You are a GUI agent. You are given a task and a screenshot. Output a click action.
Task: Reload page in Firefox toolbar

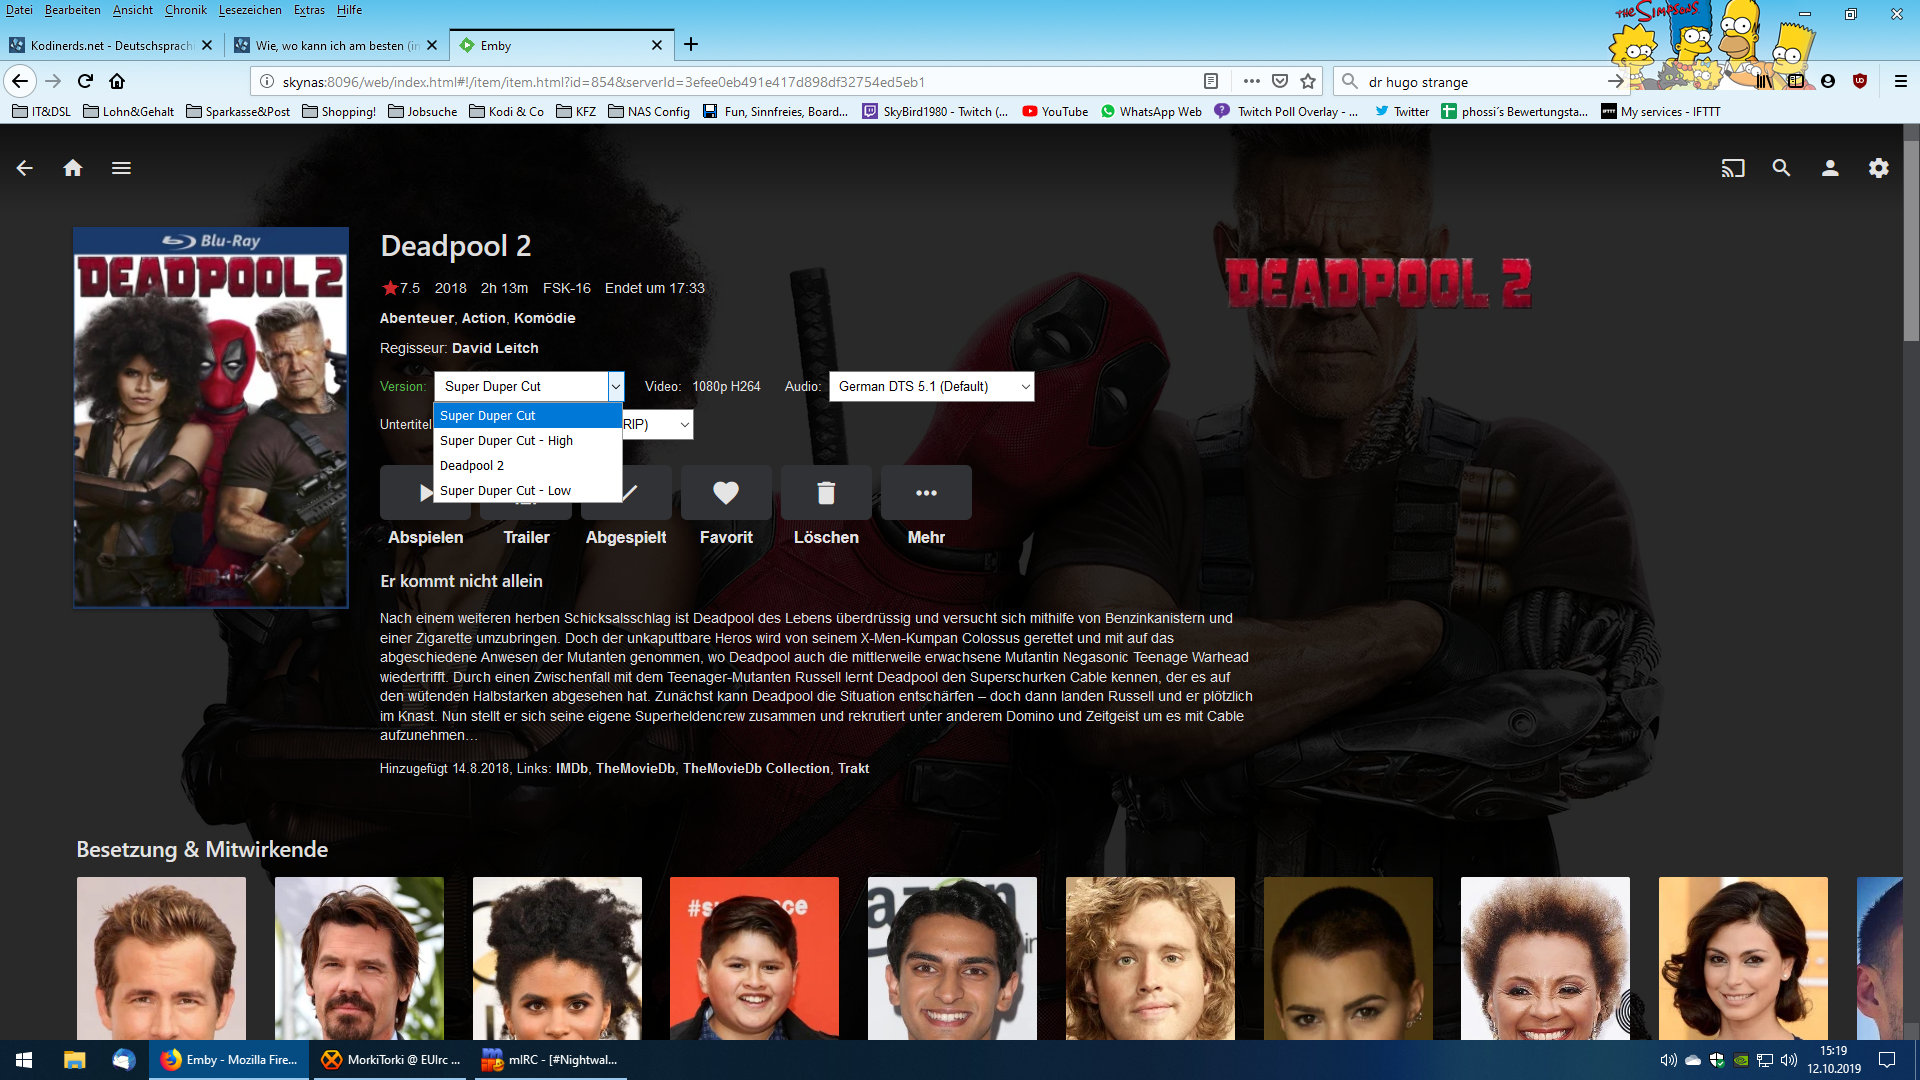click(85, 81)
